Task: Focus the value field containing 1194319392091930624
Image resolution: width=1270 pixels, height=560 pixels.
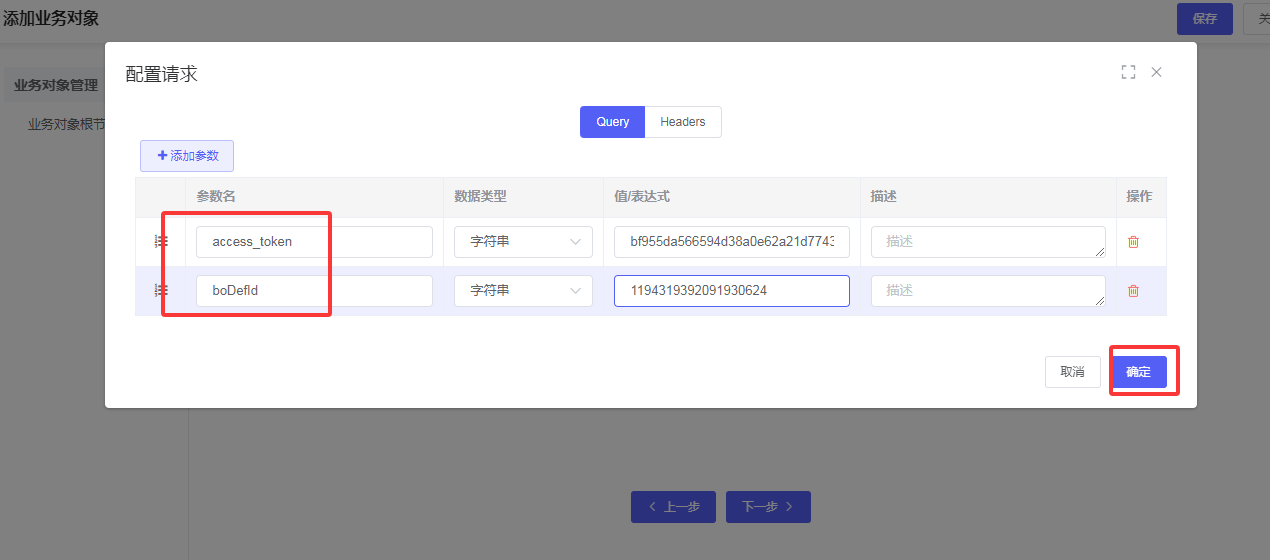Action: click(x=731, y=291)
